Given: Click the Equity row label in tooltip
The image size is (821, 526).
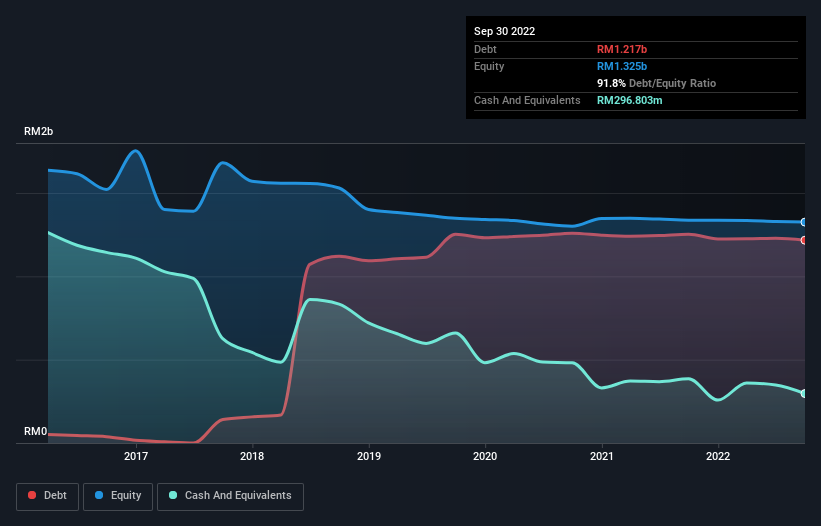Looking at the screenshot, I should (x=489, y=66).
